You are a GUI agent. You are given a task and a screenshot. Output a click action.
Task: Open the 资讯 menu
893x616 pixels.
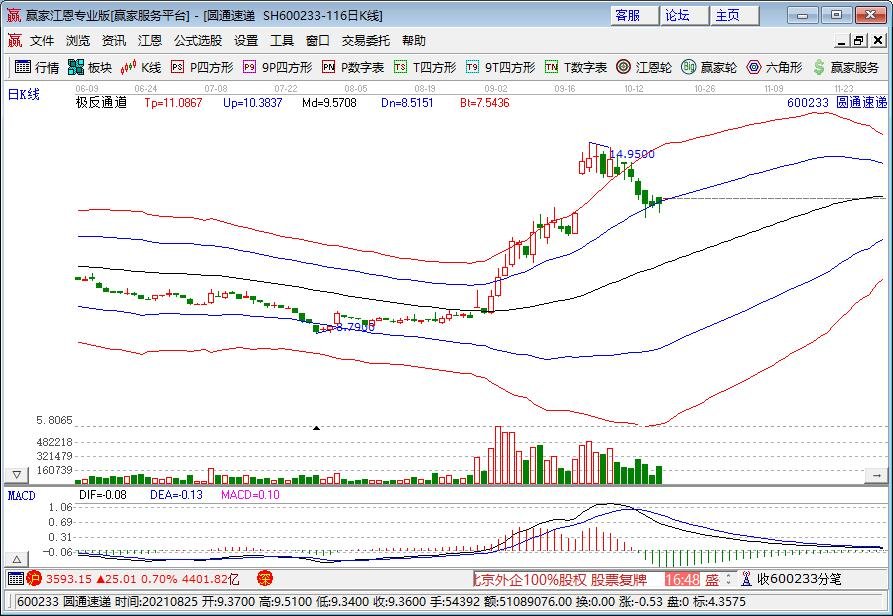pos(113,40)
